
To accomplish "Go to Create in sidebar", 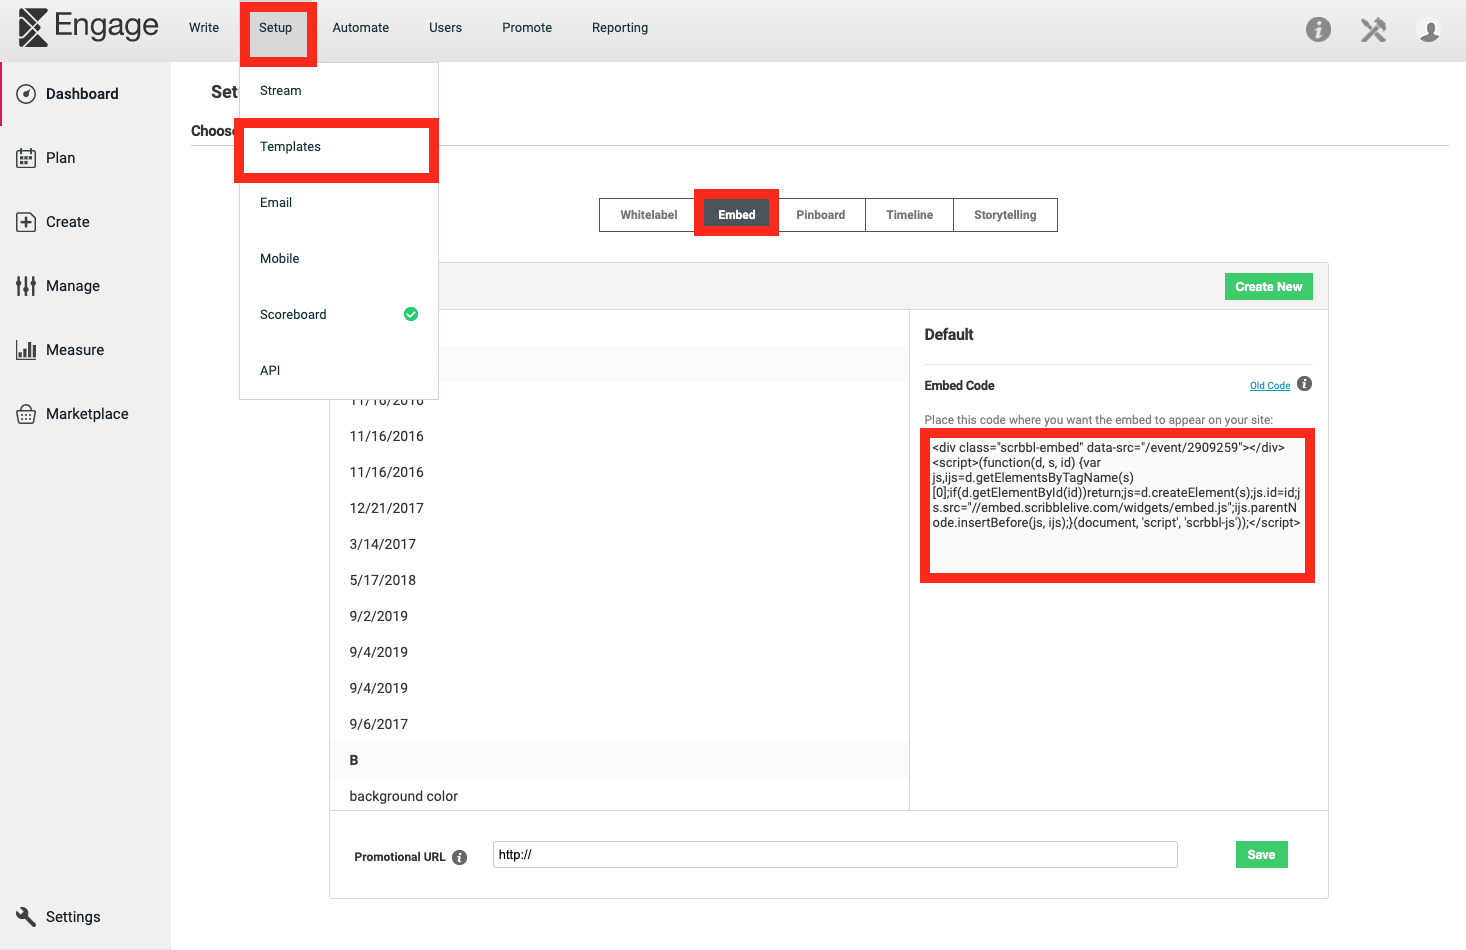I will (85, 222).
